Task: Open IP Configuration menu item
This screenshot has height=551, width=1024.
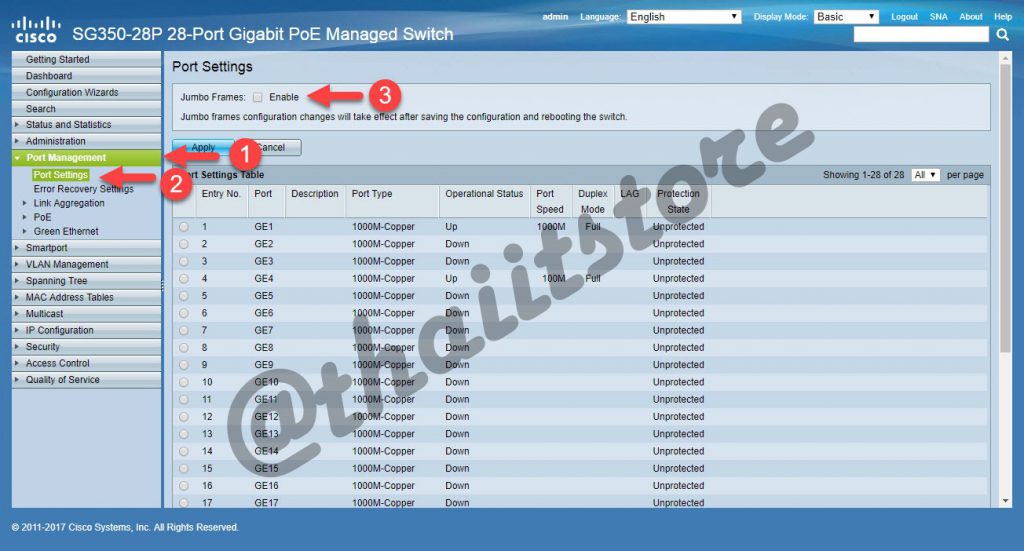Action: click(x=86, y=330)
